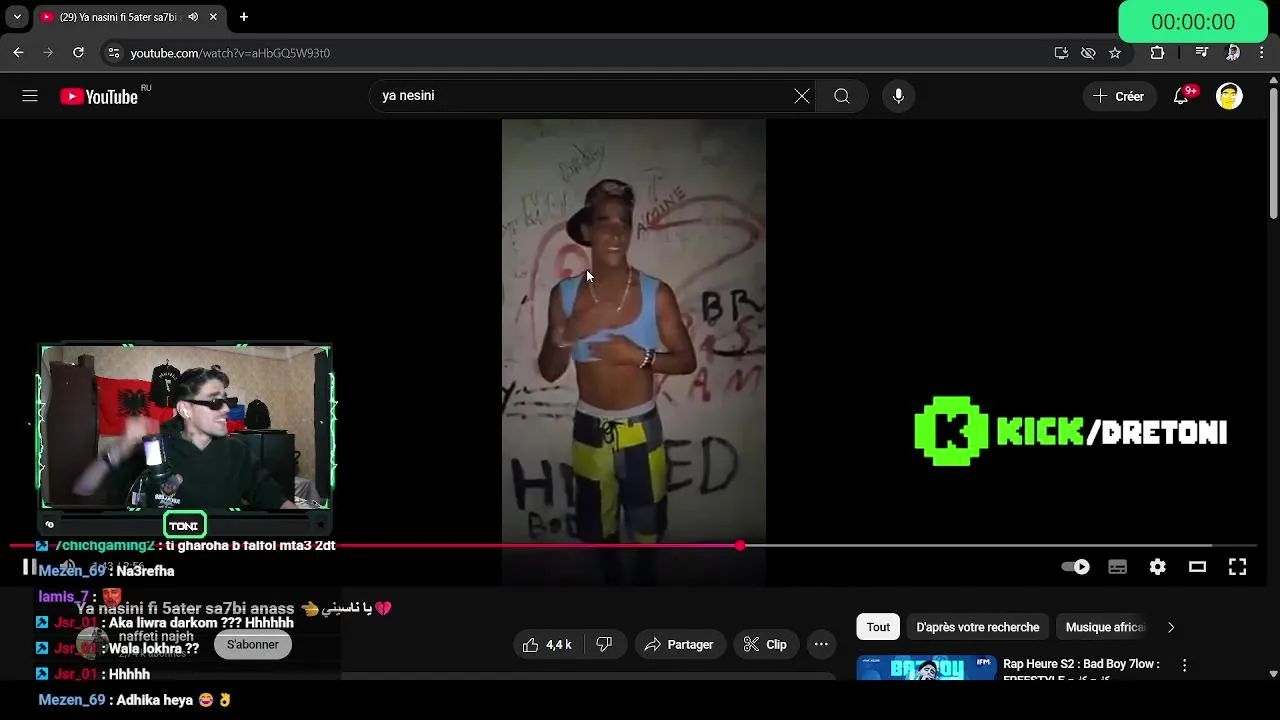Open the account avatar menu
Screen dimensions: 1280x720
click(x=1229, y=96)
